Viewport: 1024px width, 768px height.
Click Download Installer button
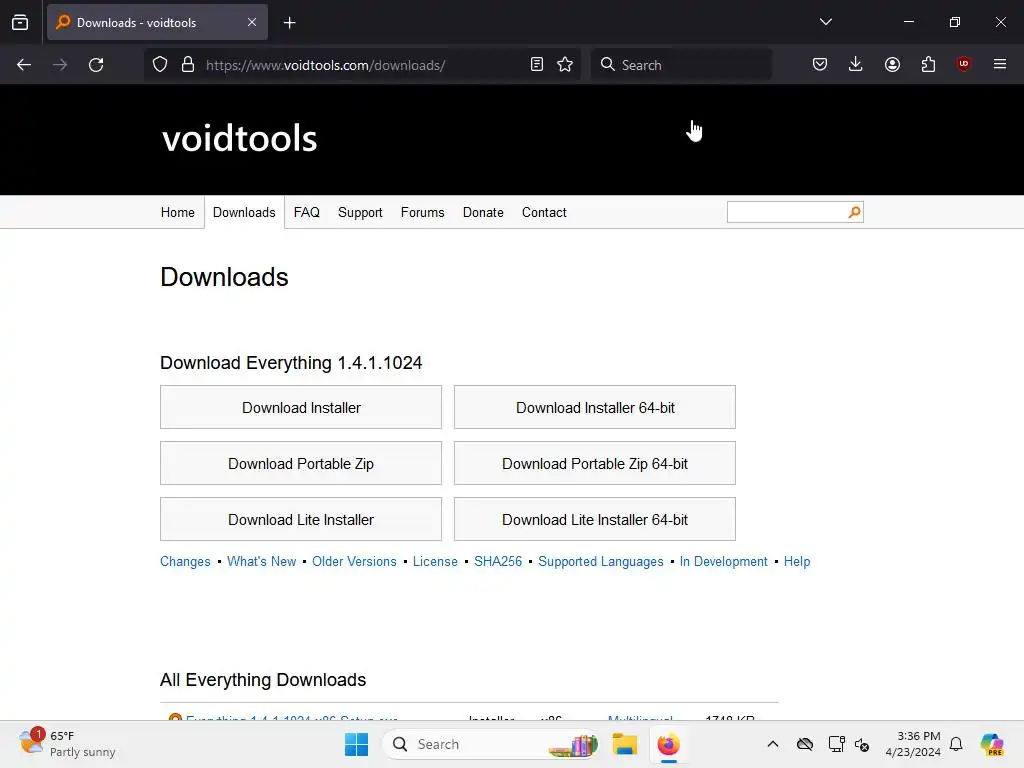click(301, 408)
